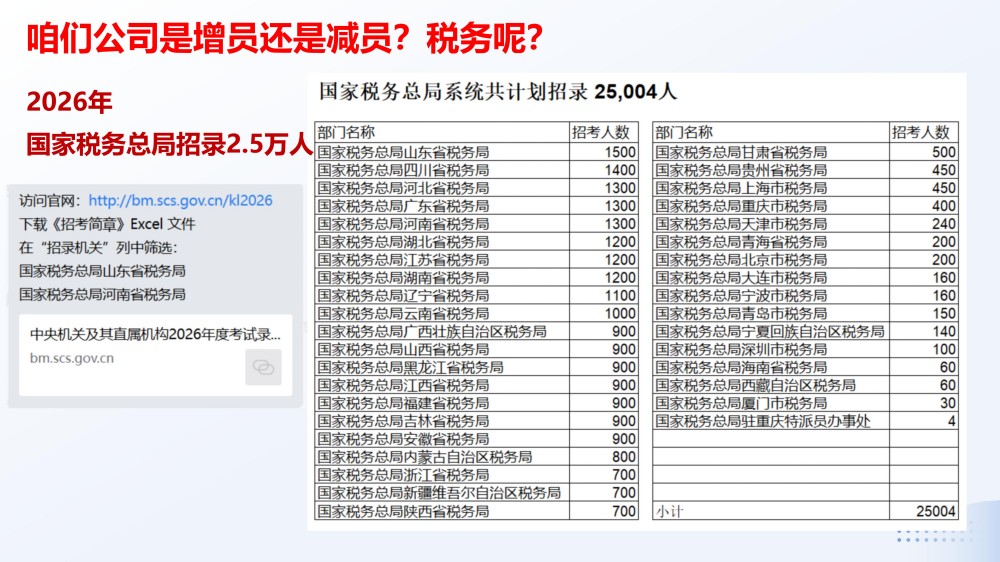The height and width of the screenshot is (562, 1000).
Task: Select row 国家税务总局广西壮族自治区税务局
Action: (476, 331)
